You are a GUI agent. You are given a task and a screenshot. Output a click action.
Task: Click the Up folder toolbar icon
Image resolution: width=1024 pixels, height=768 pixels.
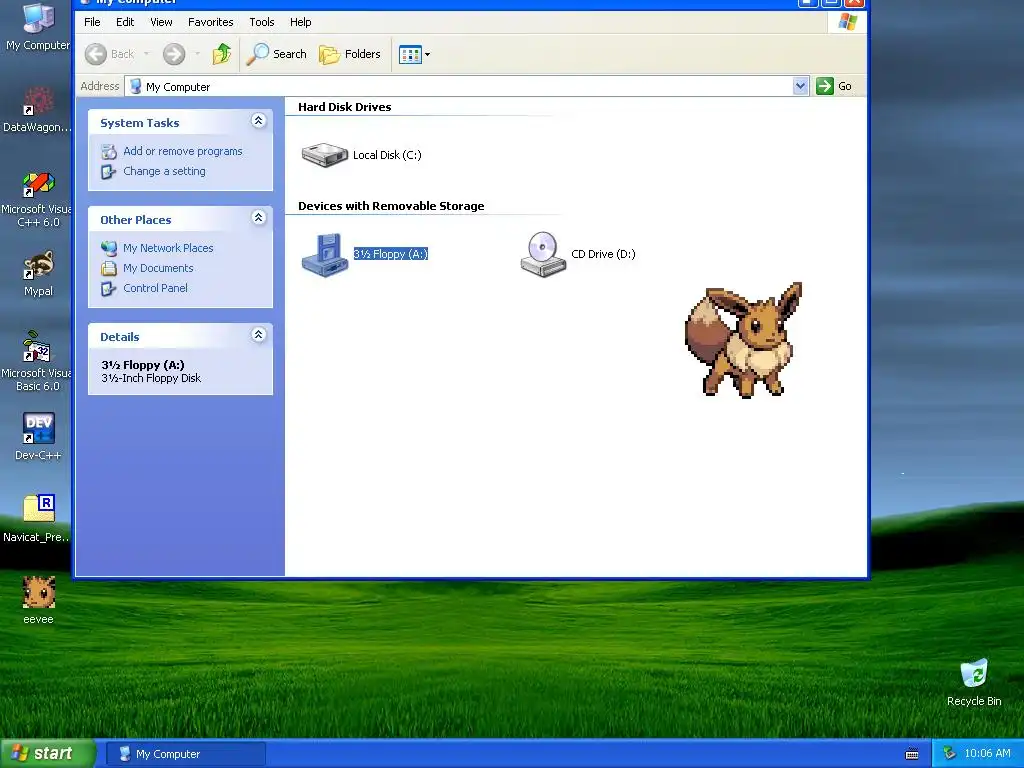tap(222, 54)
